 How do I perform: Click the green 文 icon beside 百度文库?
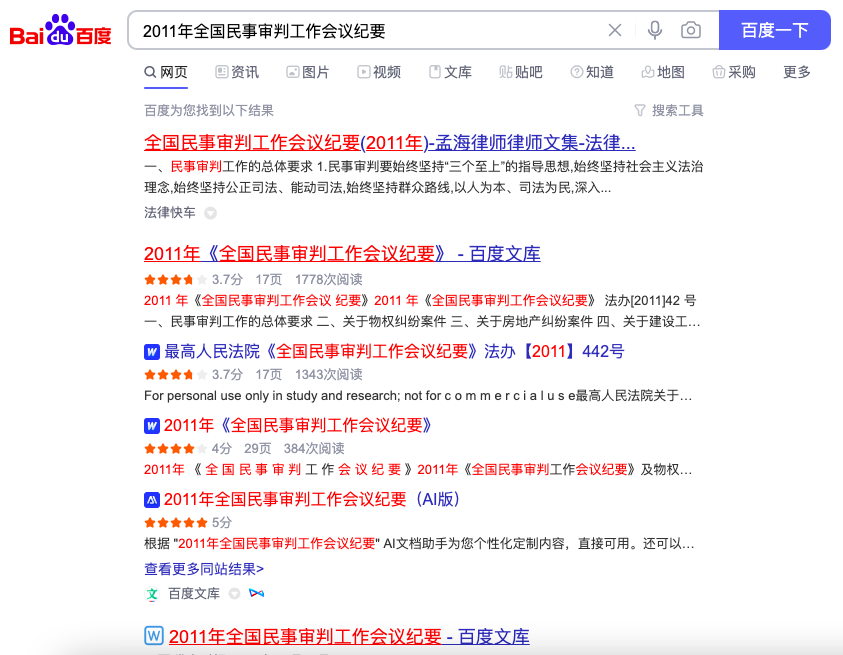point(152,594)
